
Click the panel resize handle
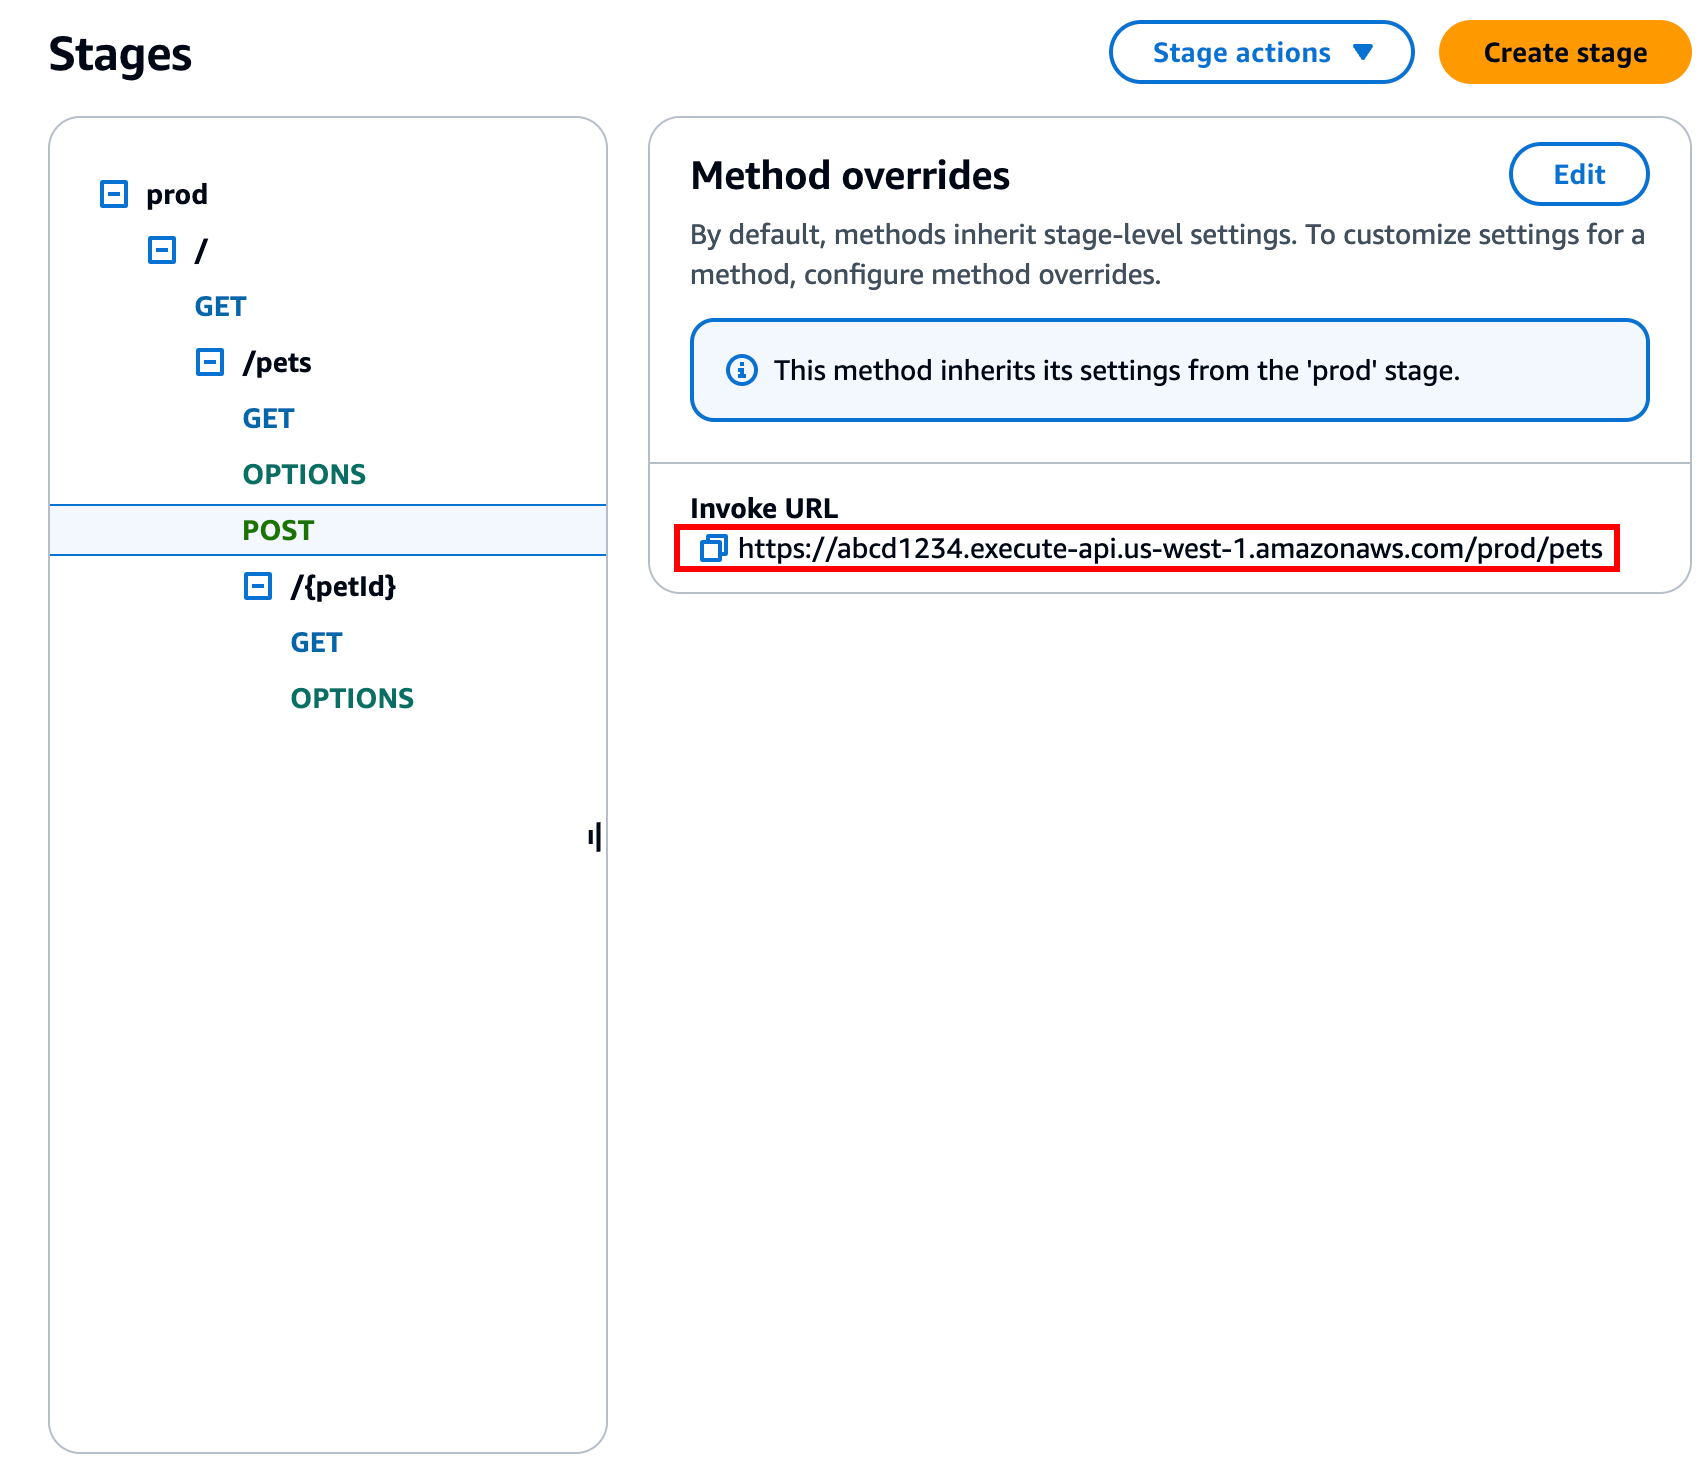(595, 838)
